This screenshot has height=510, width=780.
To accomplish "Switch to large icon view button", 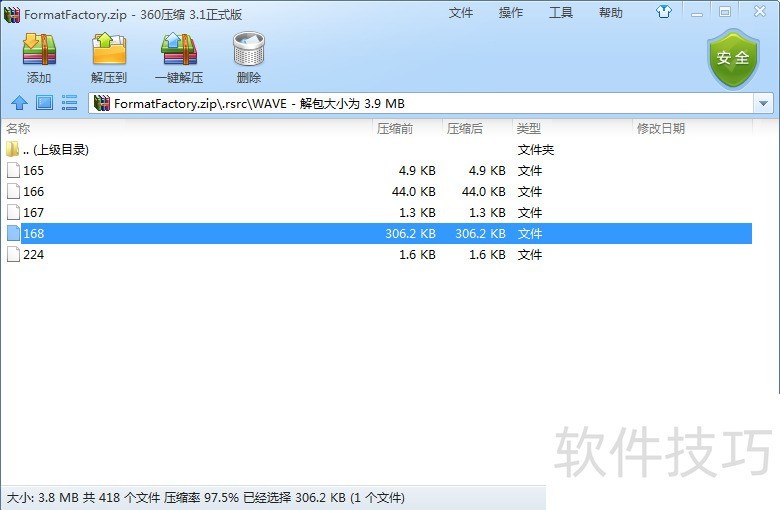I will (x=44, y=103).
